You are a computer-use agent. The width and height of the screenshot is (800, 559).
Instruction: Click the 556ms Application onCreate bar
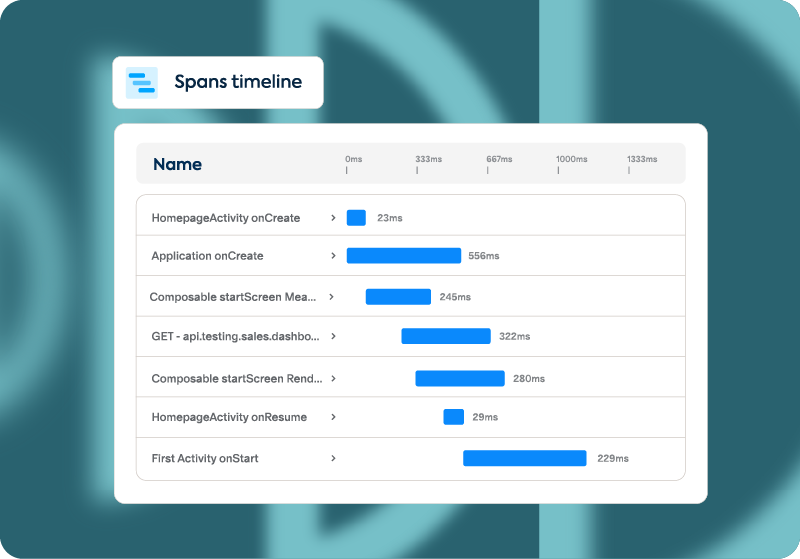(404, 256)
